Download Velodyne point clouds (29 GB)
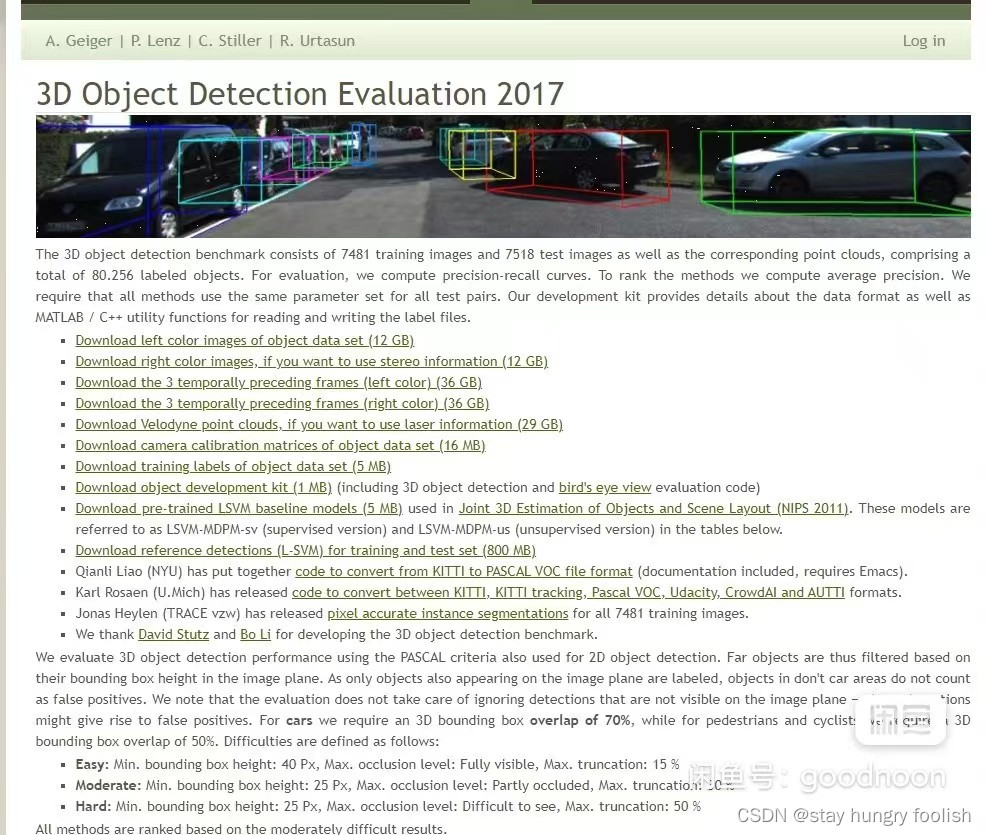The height and width of the screenshot is (835, 986). coord(319,424)
